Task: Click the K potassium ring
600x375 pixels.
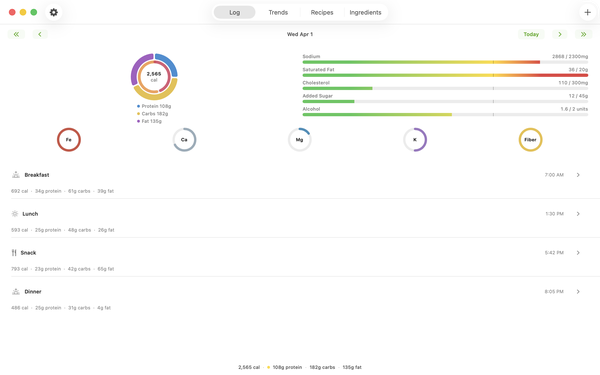Action: tap(415, 140)
